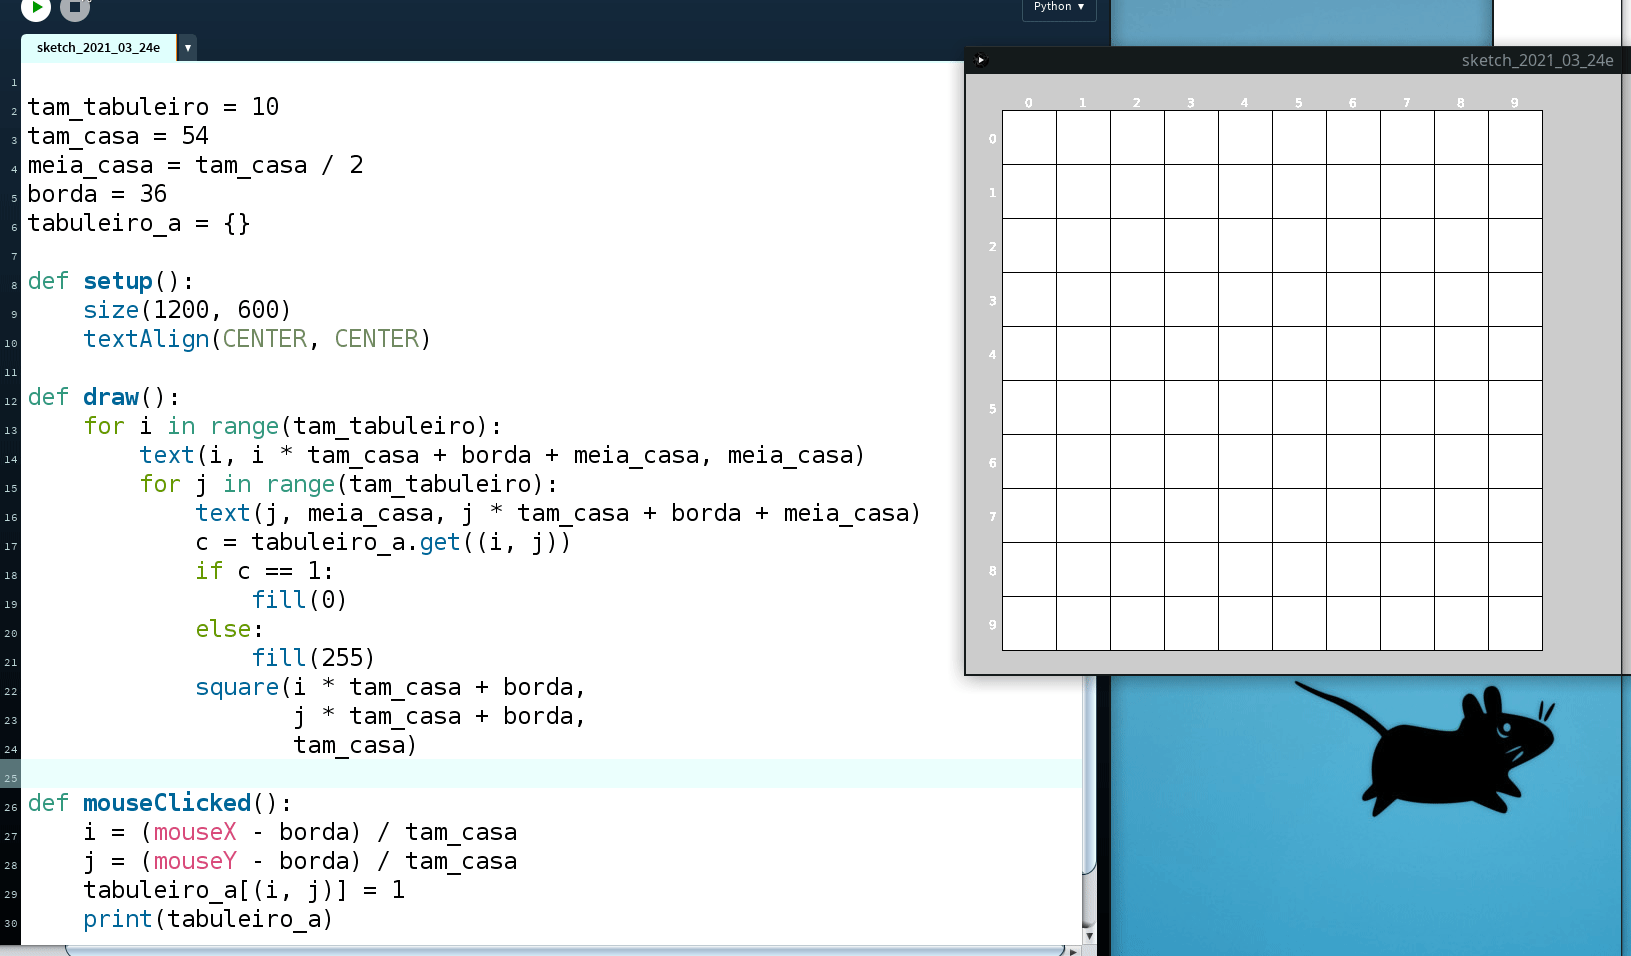Click the 'fill(255)' line
The image size is (1631, 956).
tap(313, 658)
